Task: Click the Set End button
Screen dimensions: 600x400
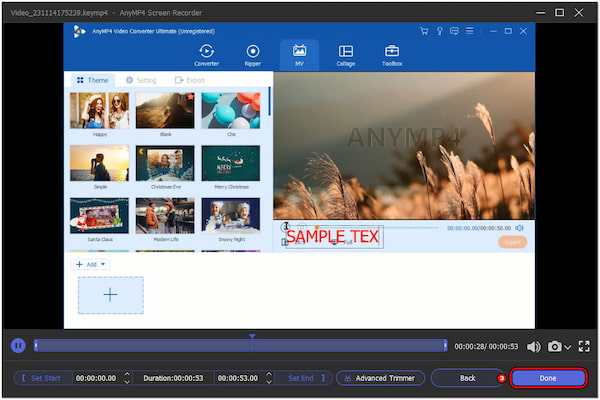Action: (x=305, y=378)
